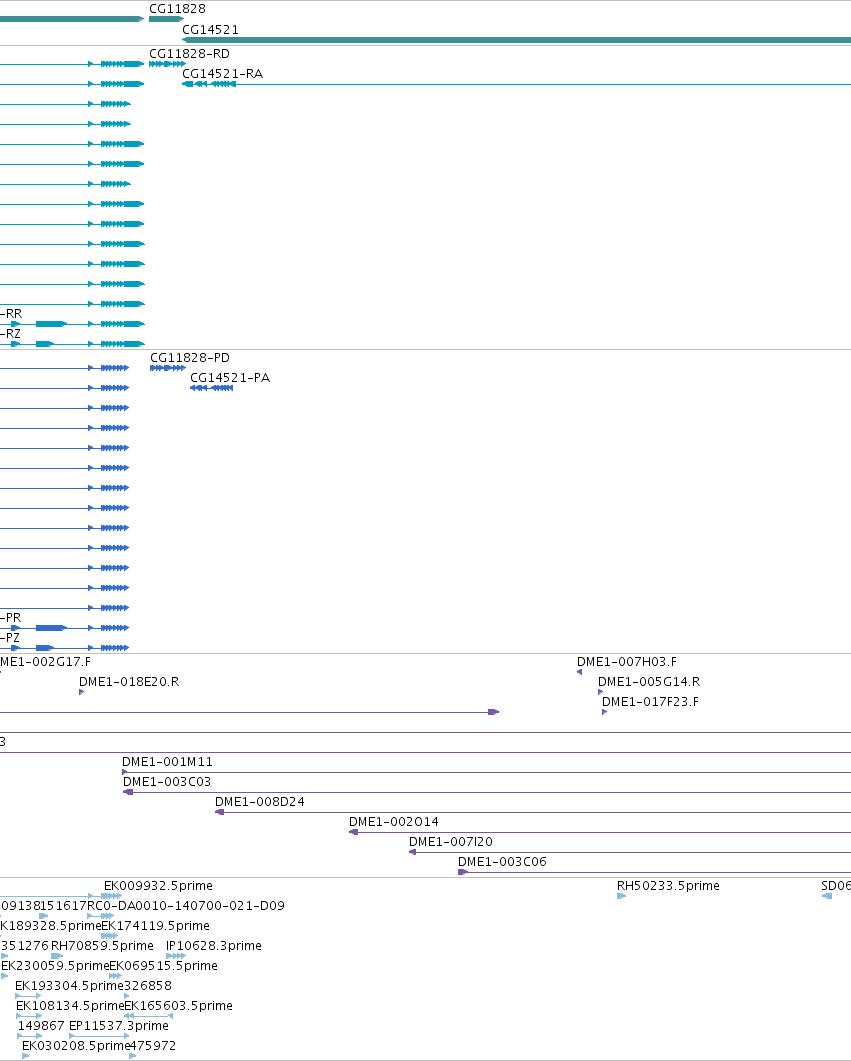Click the truncated -PR label
The image size is (851, 1061).
click(x=11, y=618)
